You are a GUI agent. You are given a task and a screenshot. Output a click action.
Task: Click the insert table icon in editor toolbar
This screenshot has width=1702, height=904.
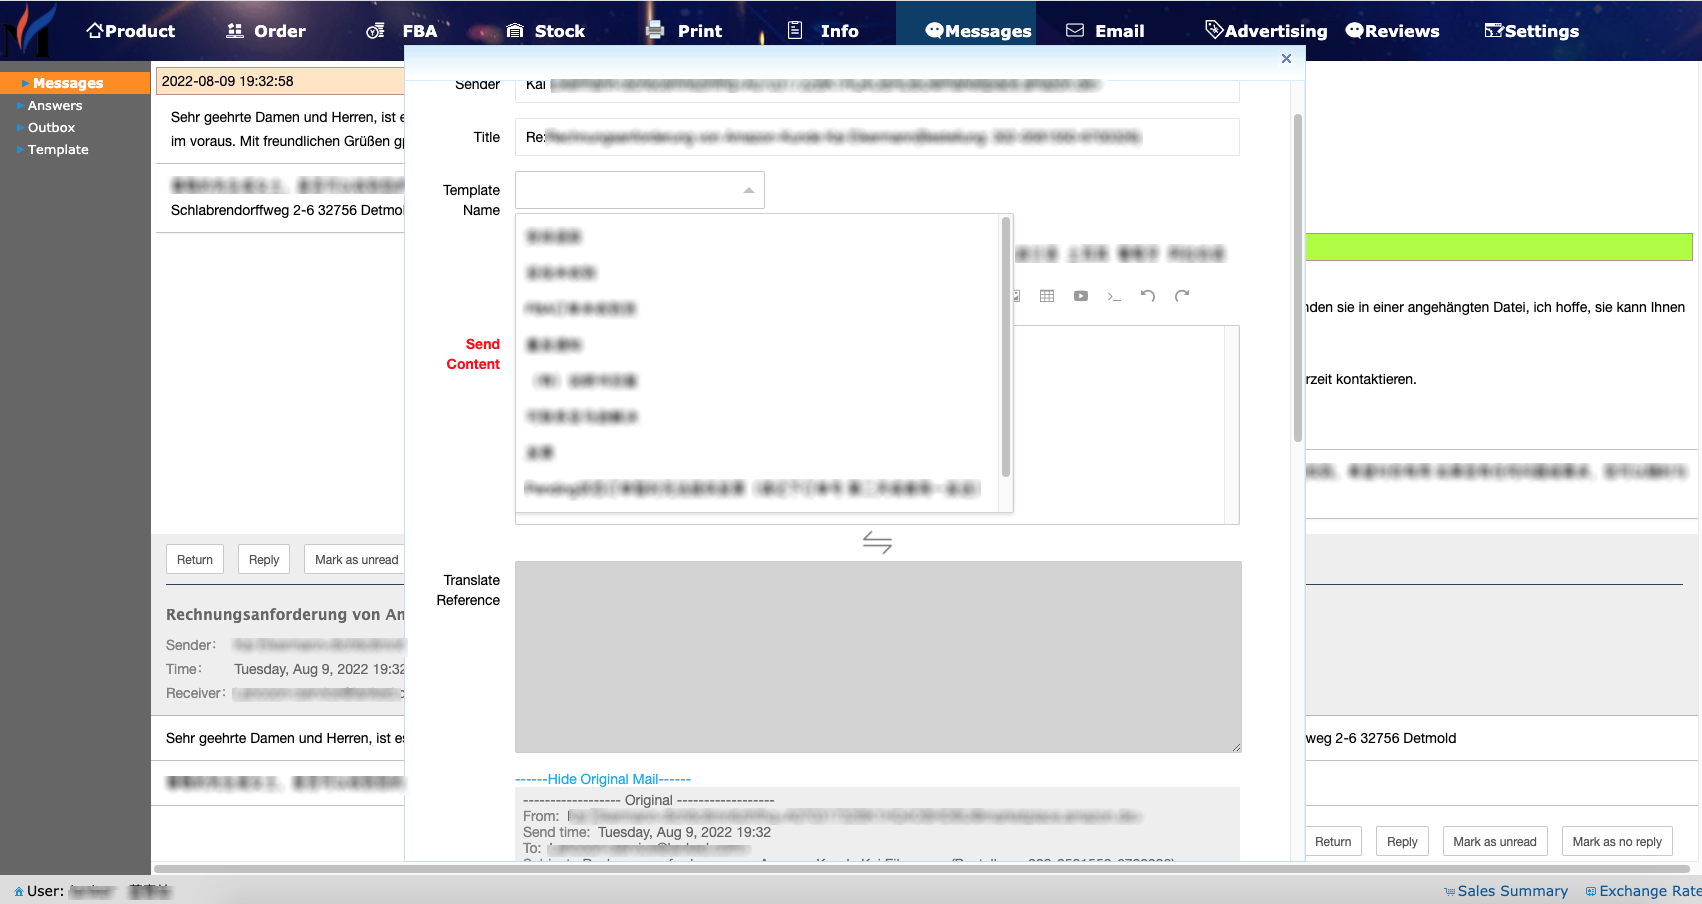point(1047,296)
